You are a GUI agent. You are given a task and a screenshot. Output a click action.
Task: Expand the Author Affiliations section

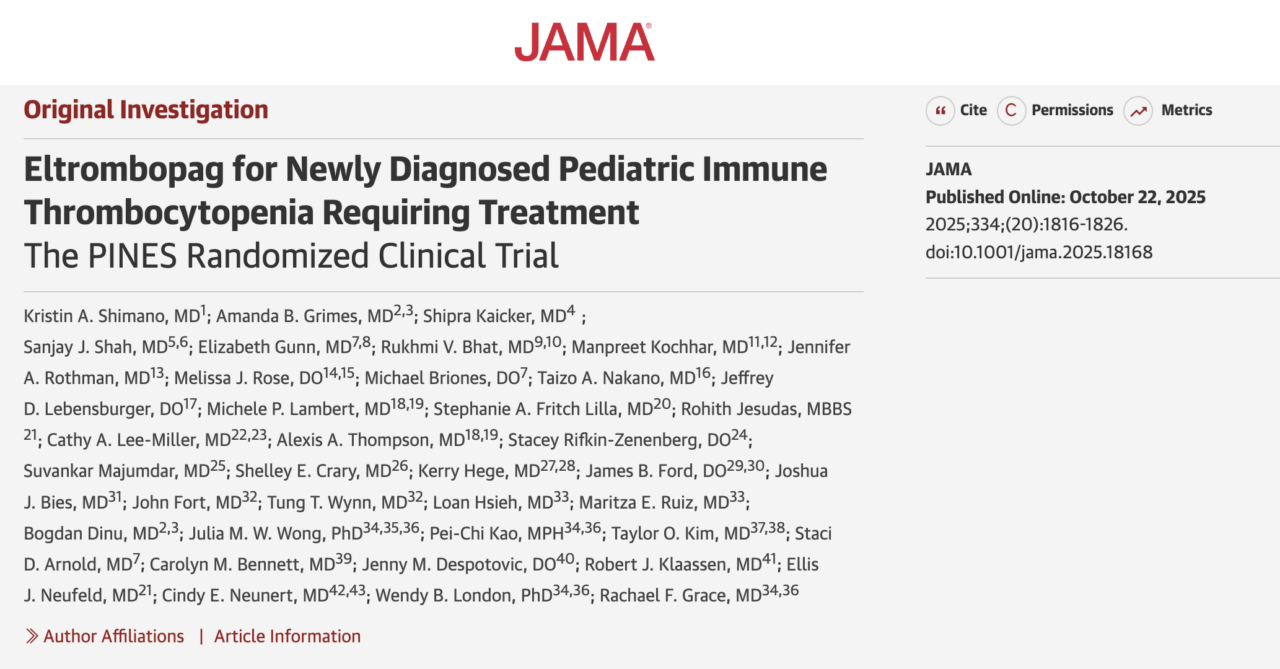pos(114,636)
